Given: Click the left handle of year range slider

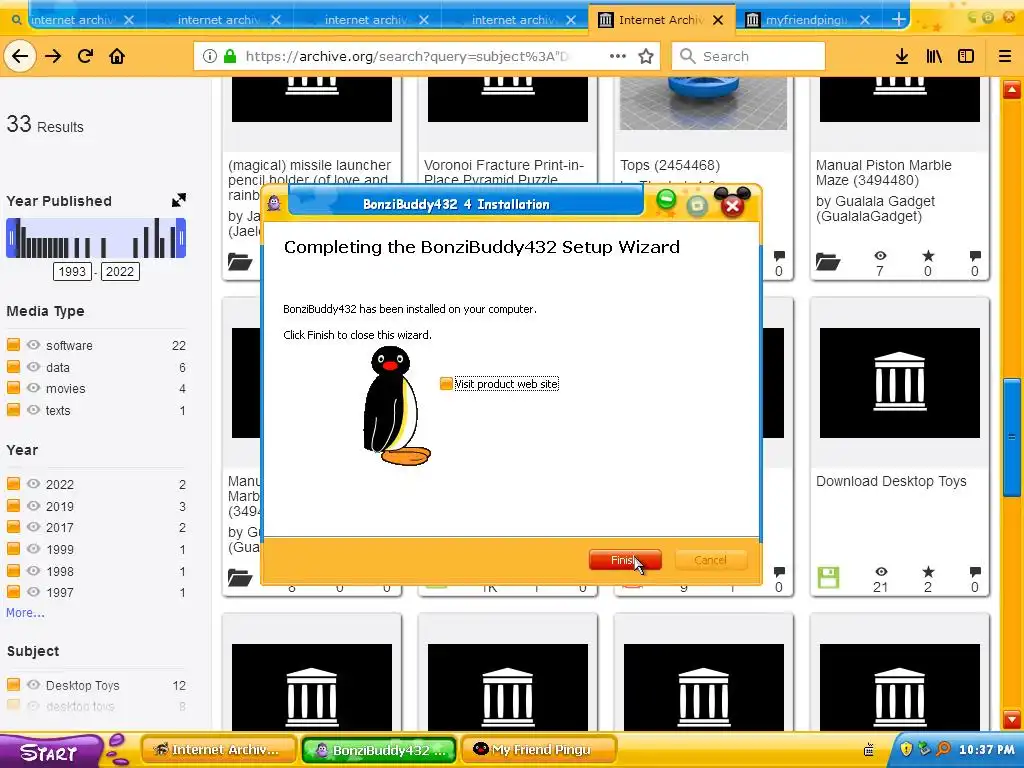Looking at the screenshot, I should point(10,238).
